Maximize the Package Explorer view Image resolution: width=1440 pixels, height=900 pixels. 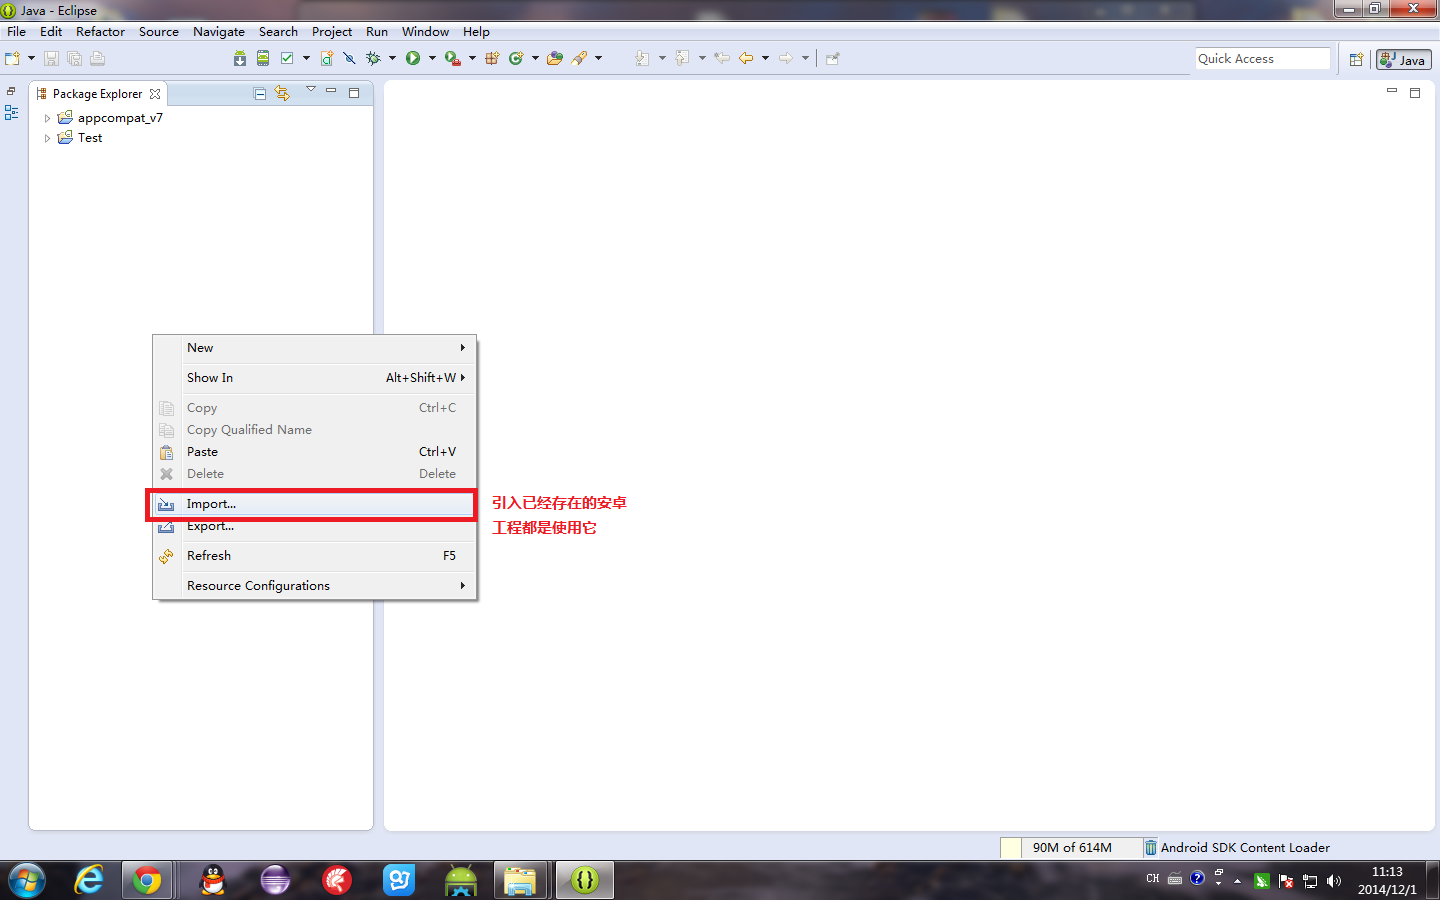click(x=354, y=92)
